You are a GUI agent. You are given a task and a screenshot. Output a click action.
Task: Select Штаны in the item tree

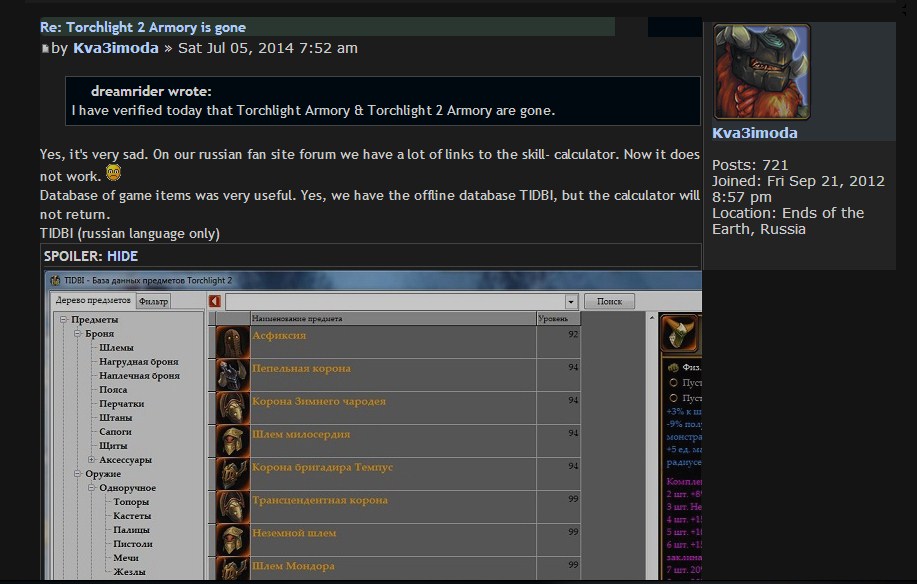click(x=115, y=417)
